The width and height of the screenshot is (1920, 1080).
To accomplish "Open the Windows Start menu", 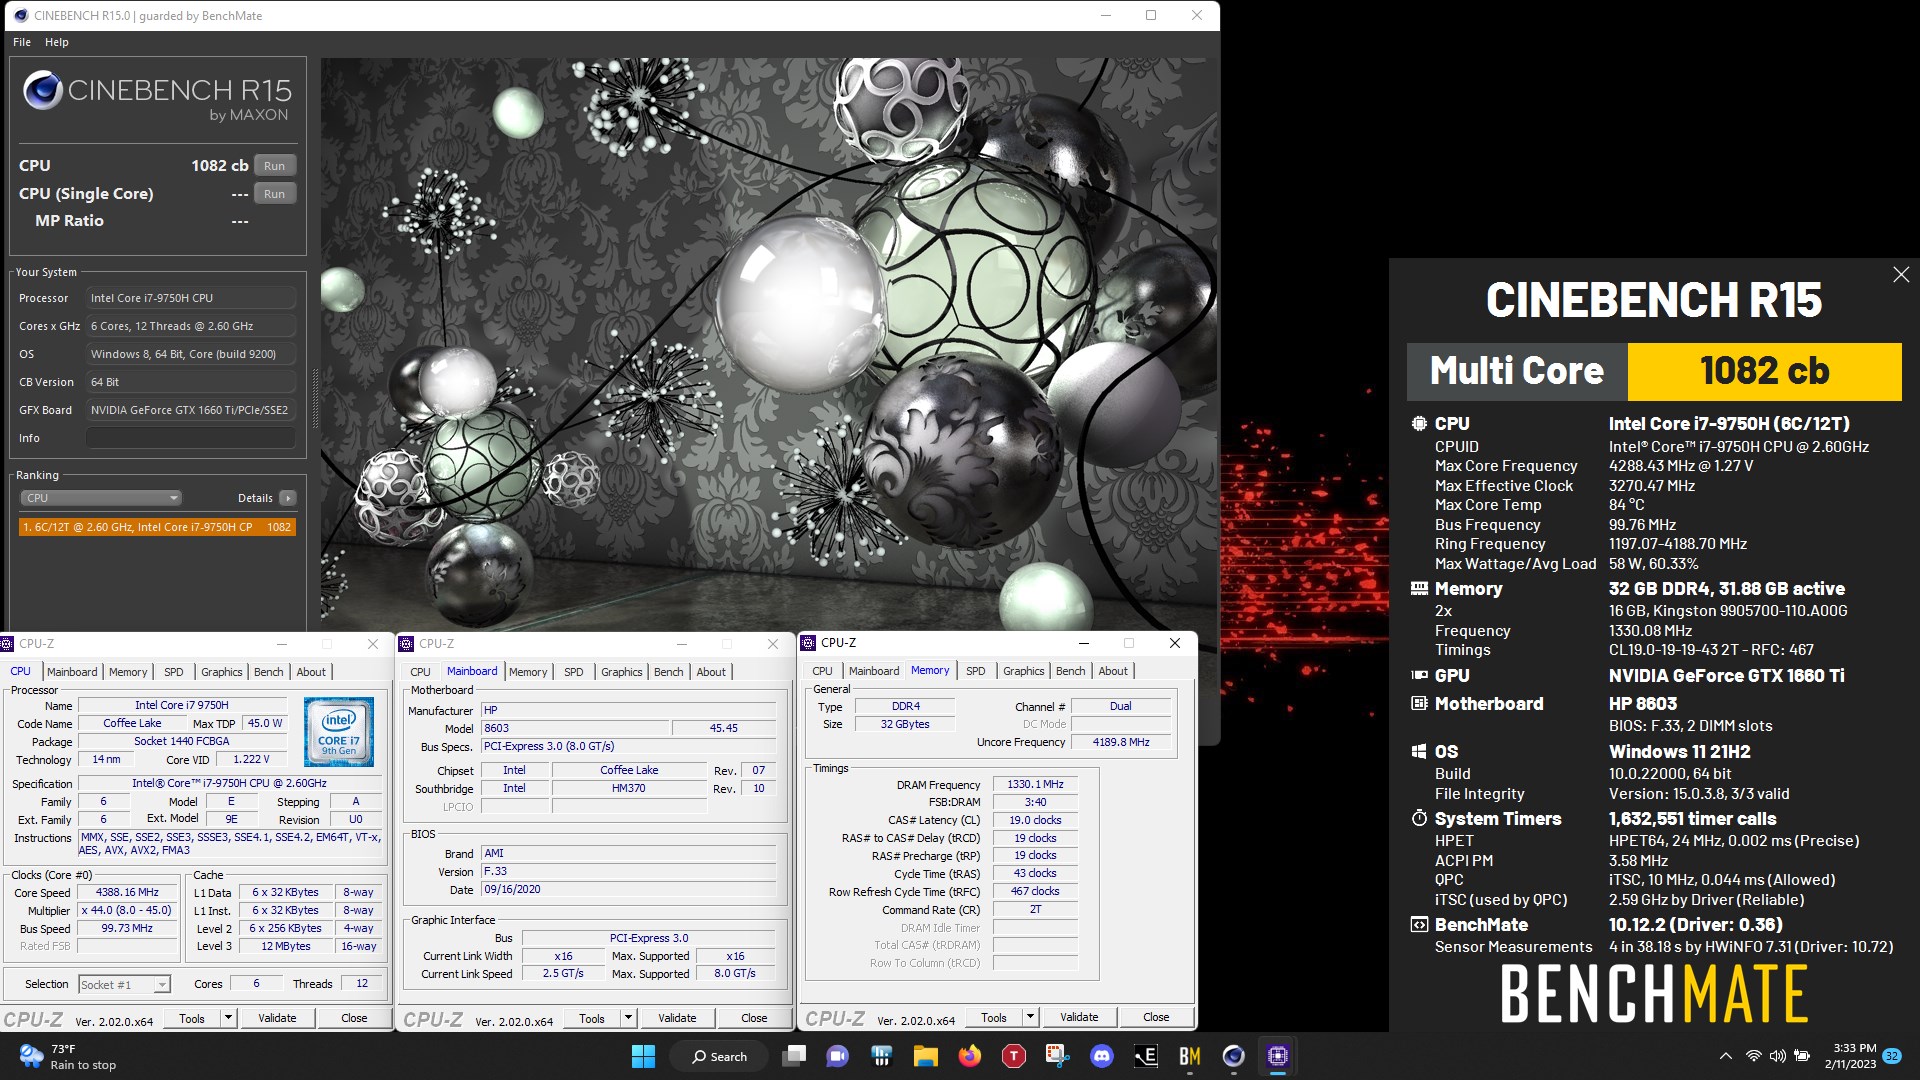I will pos(643,1057).
